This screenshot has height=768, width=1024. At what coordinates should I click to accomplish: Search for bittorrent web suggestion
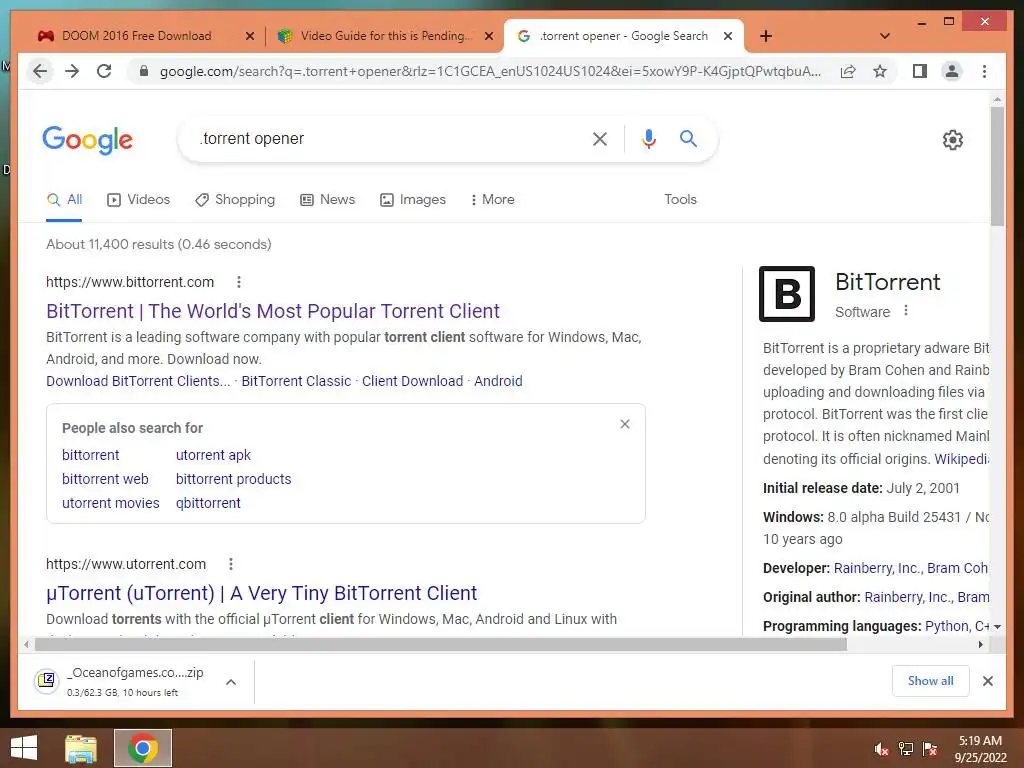105,479
